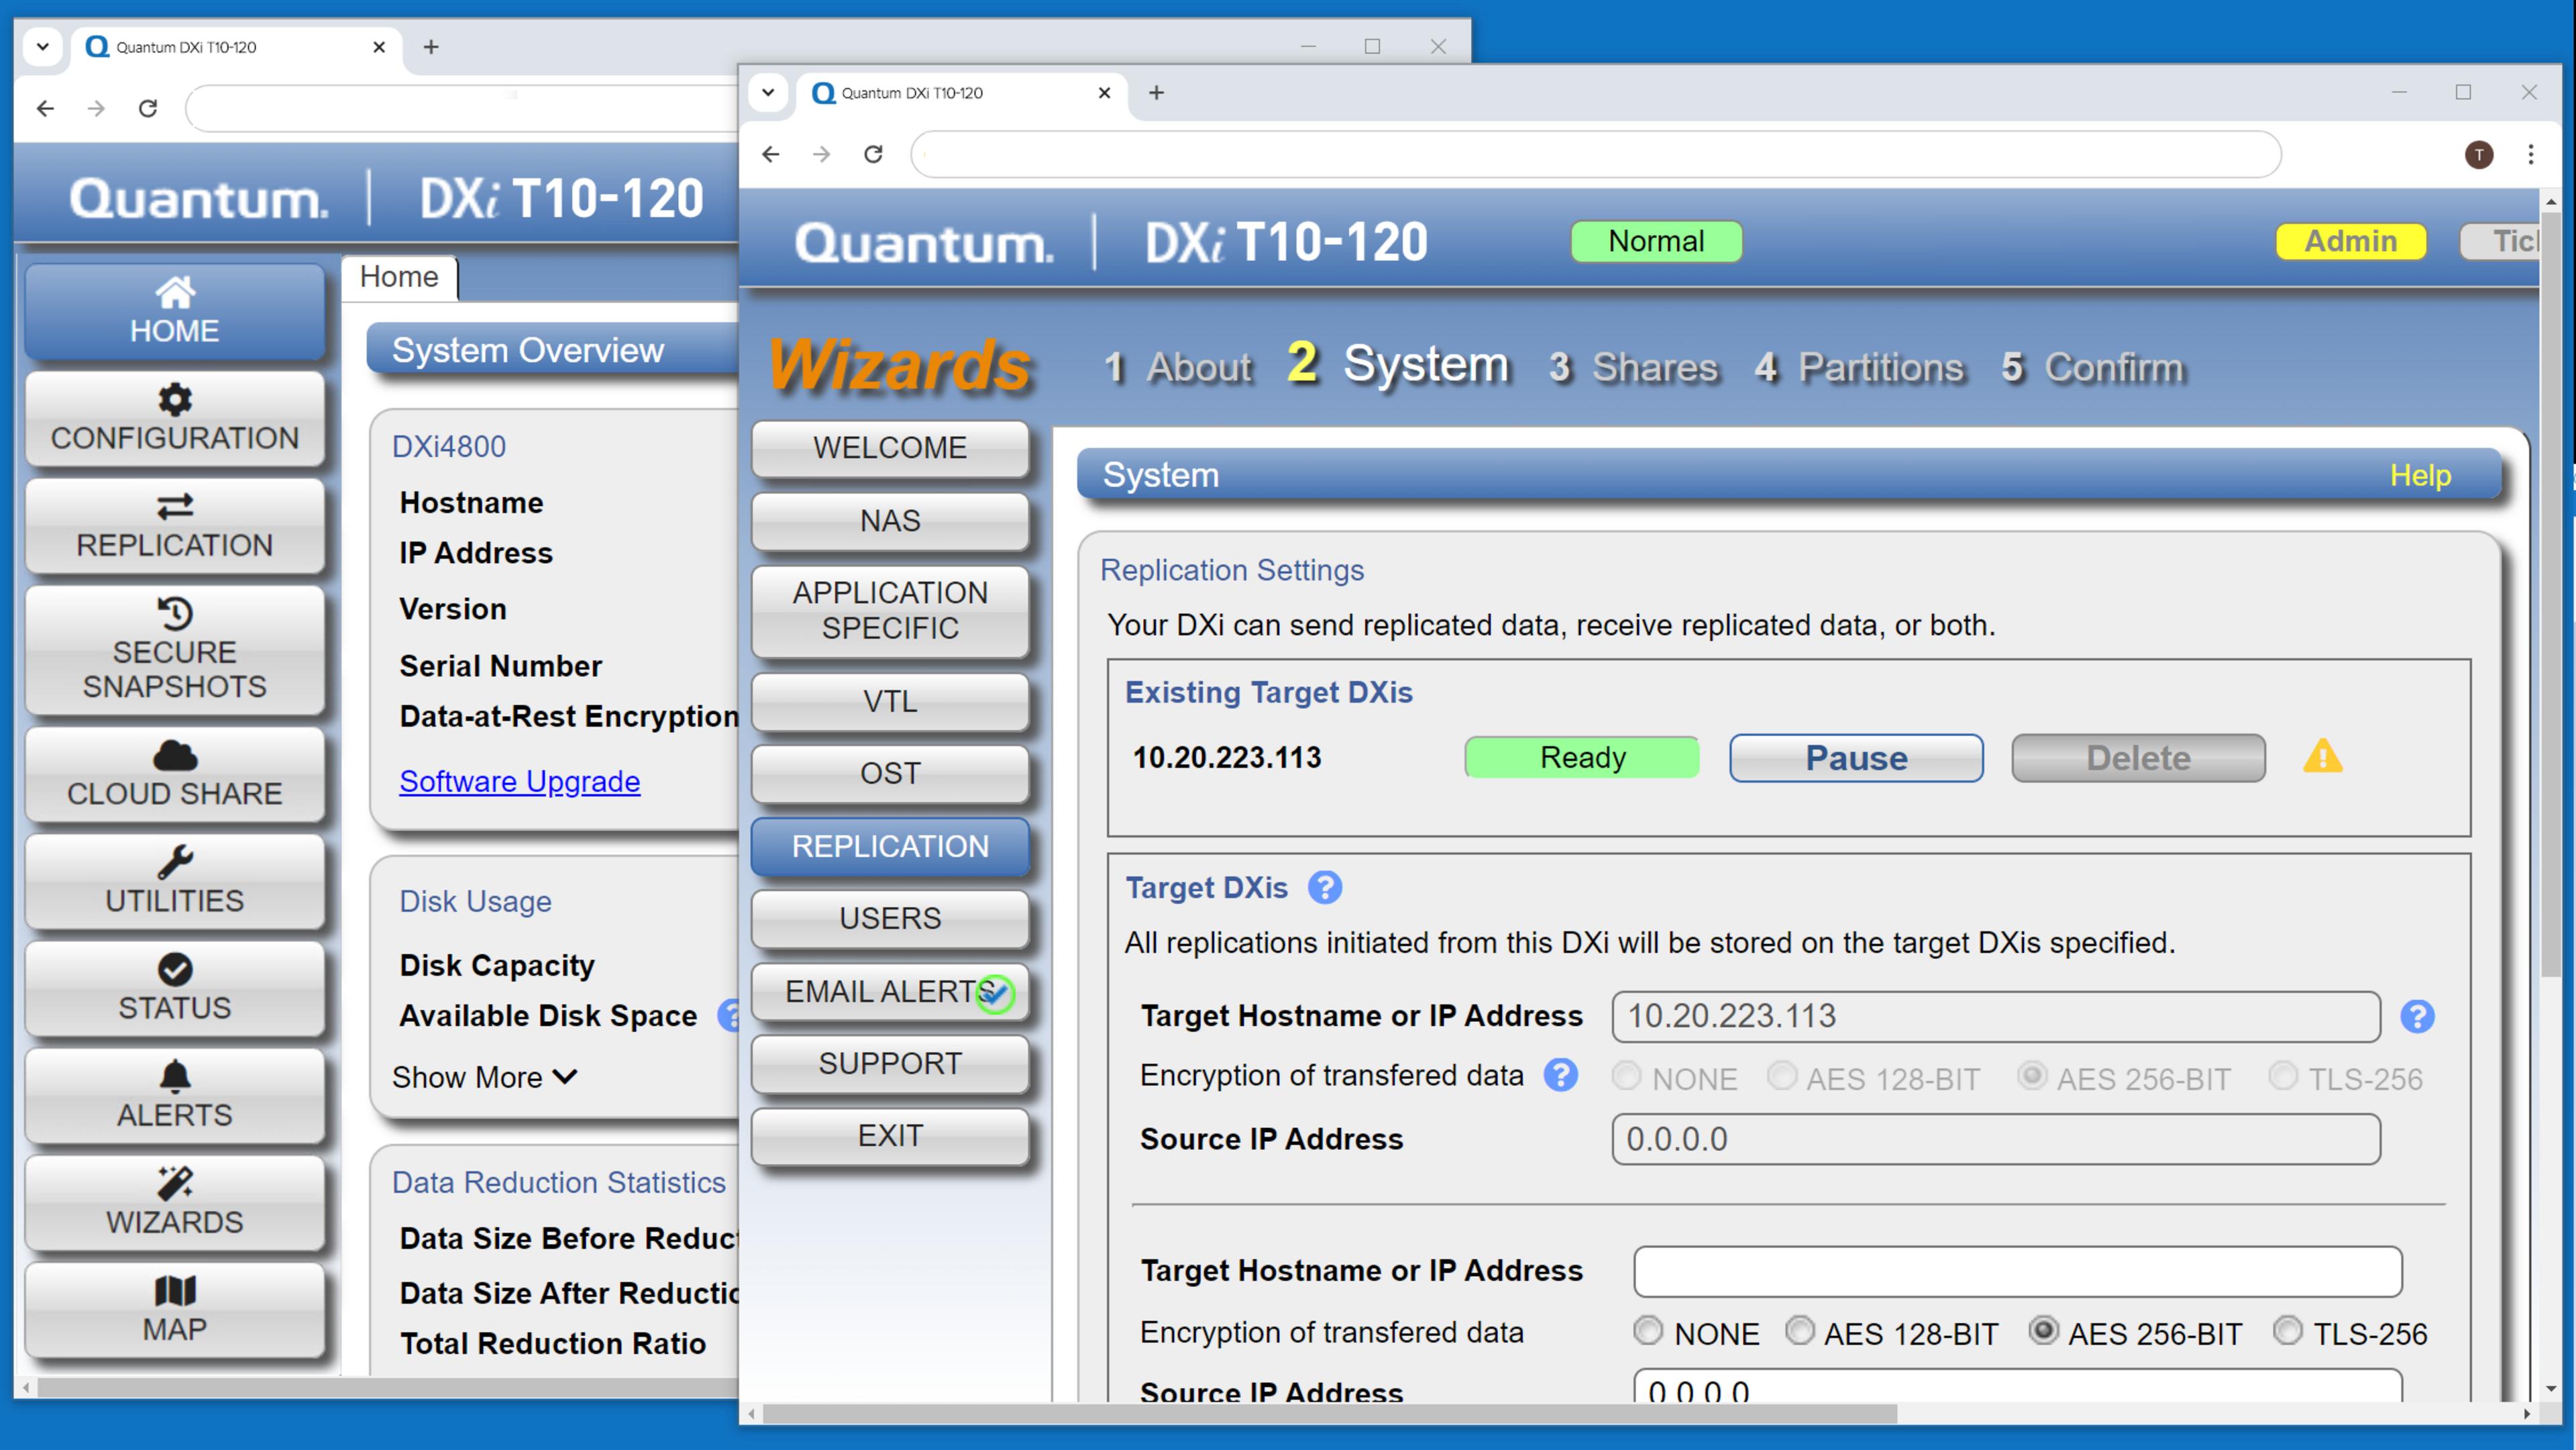Choose NONE for encryption of transferred data
This screenshot has width=2576, height=1450.
click(1649, 1332)
